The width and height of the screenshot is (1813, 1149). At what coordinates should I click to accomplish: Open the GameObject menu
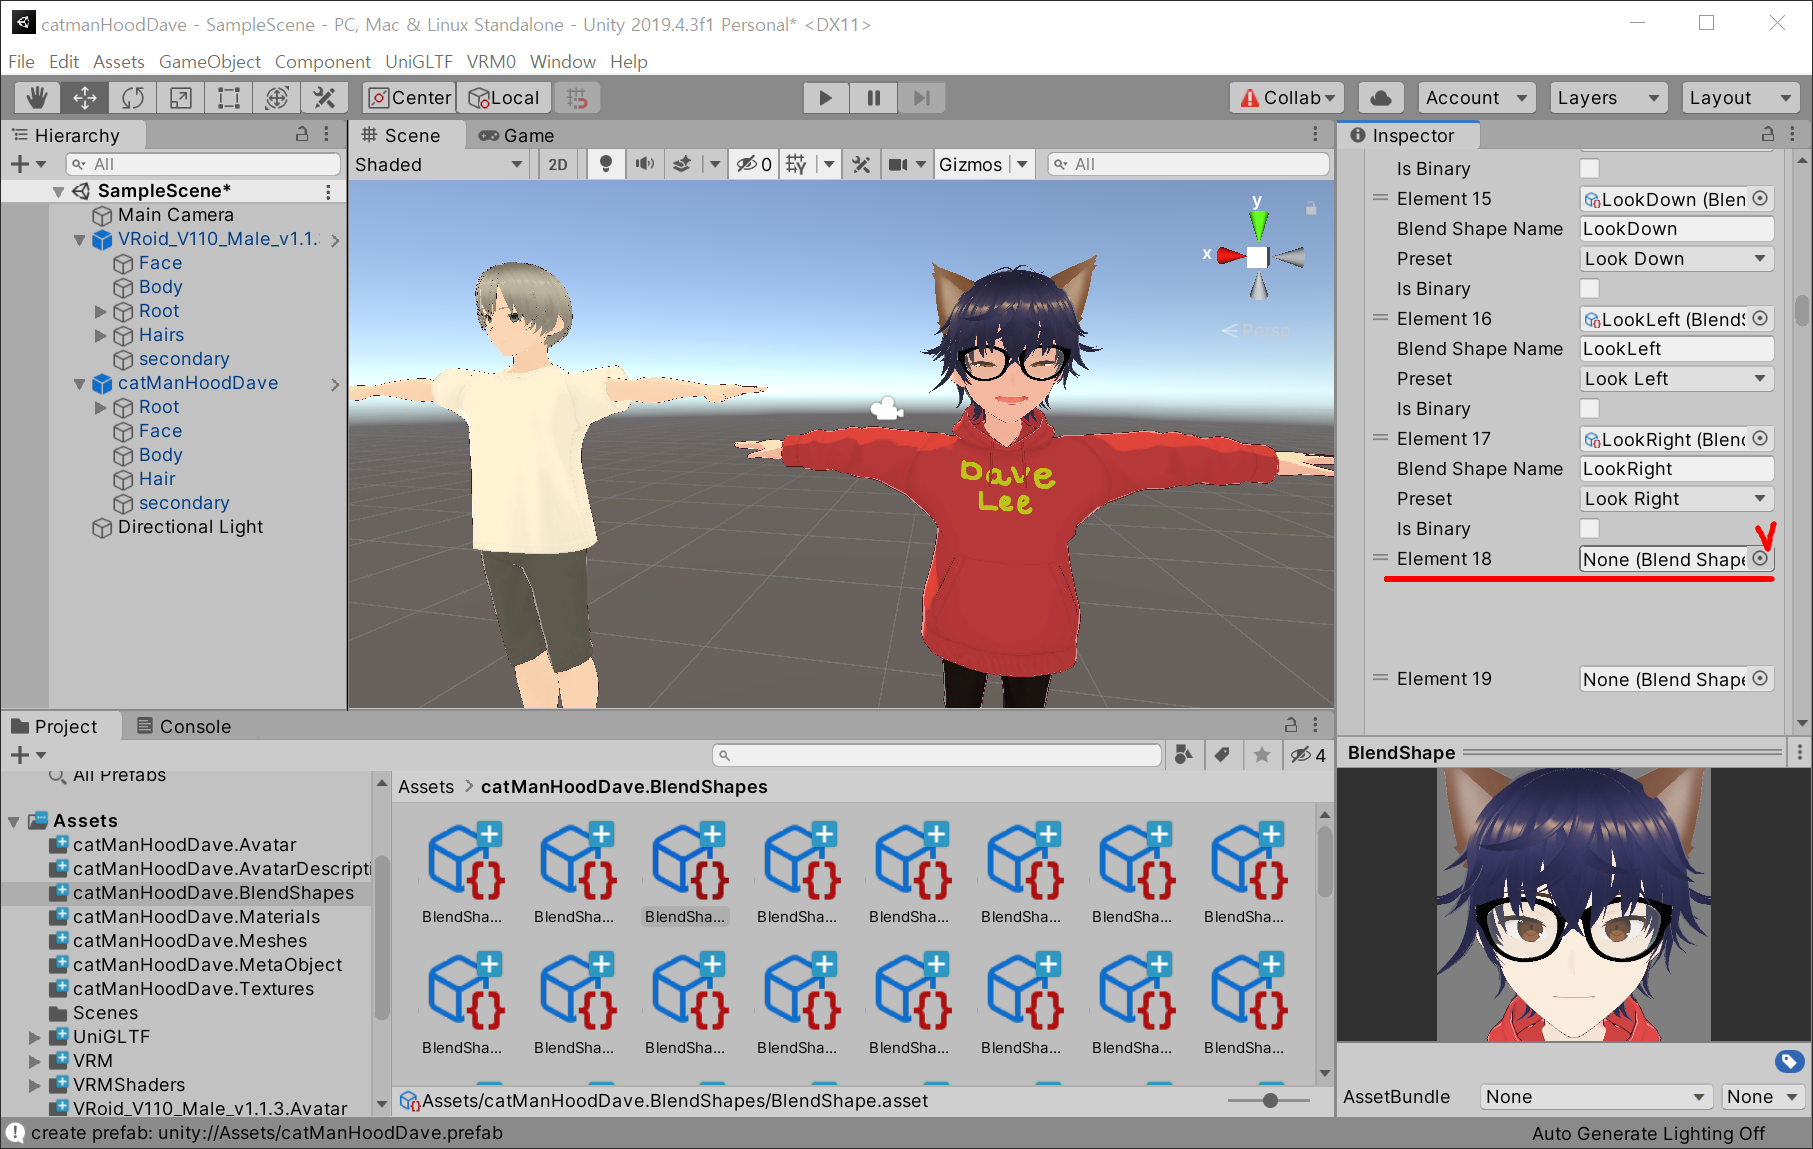[209, 61]
